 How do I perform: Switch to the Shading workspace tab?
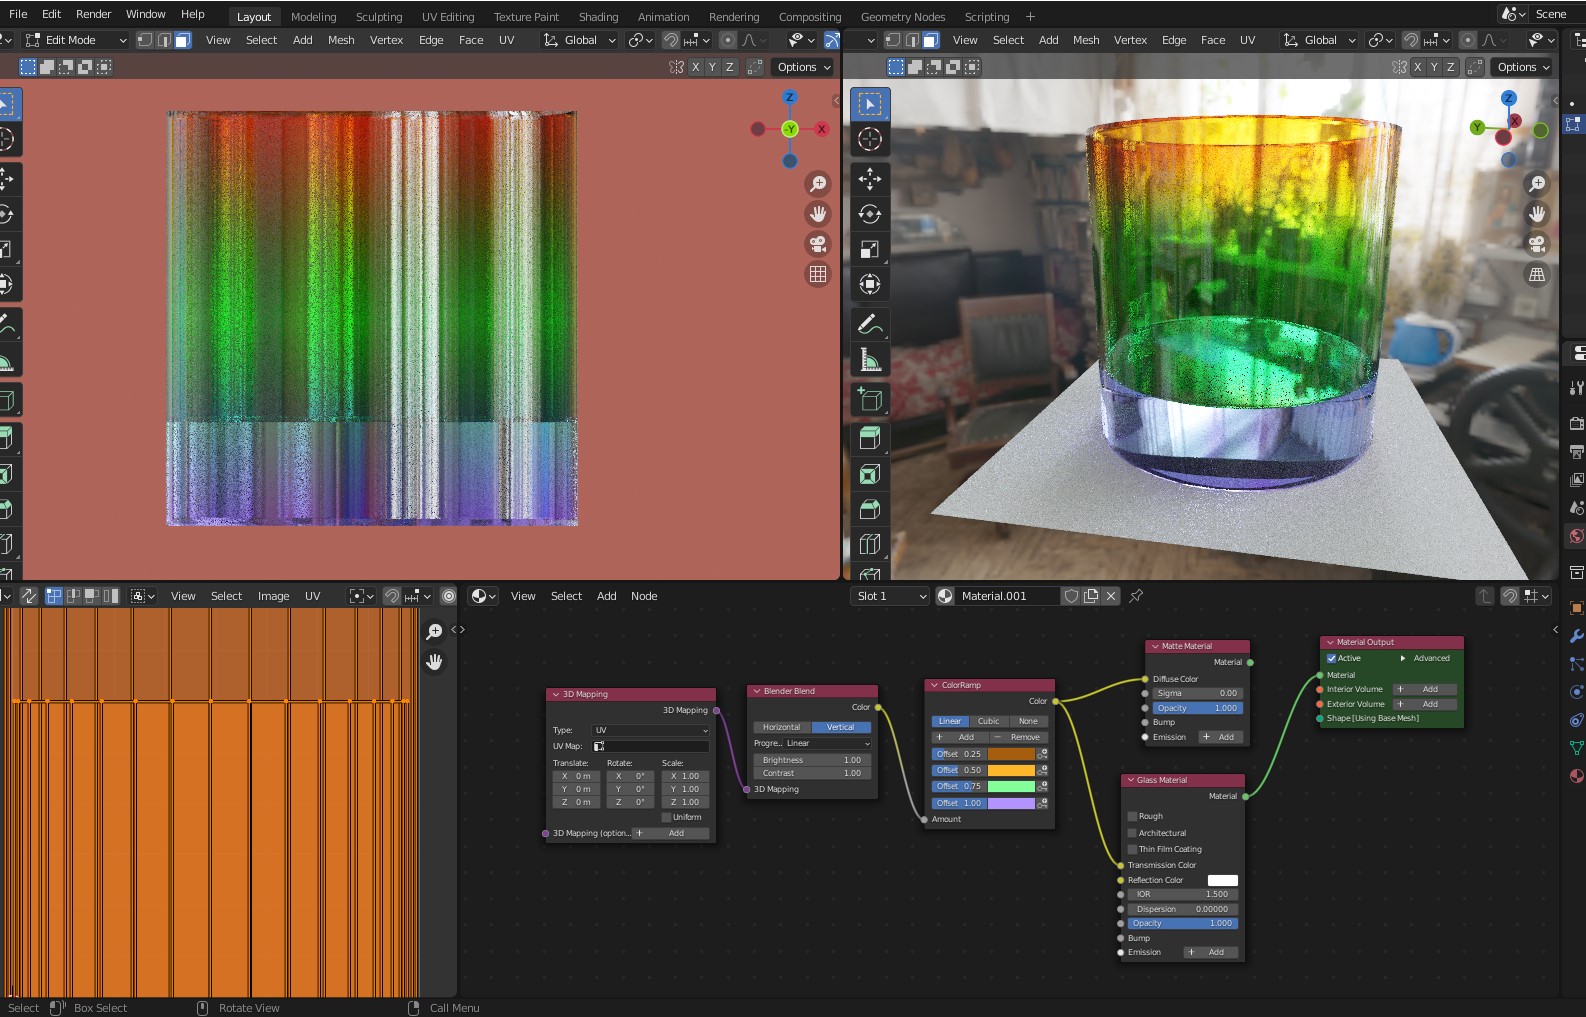pos(598,16)
